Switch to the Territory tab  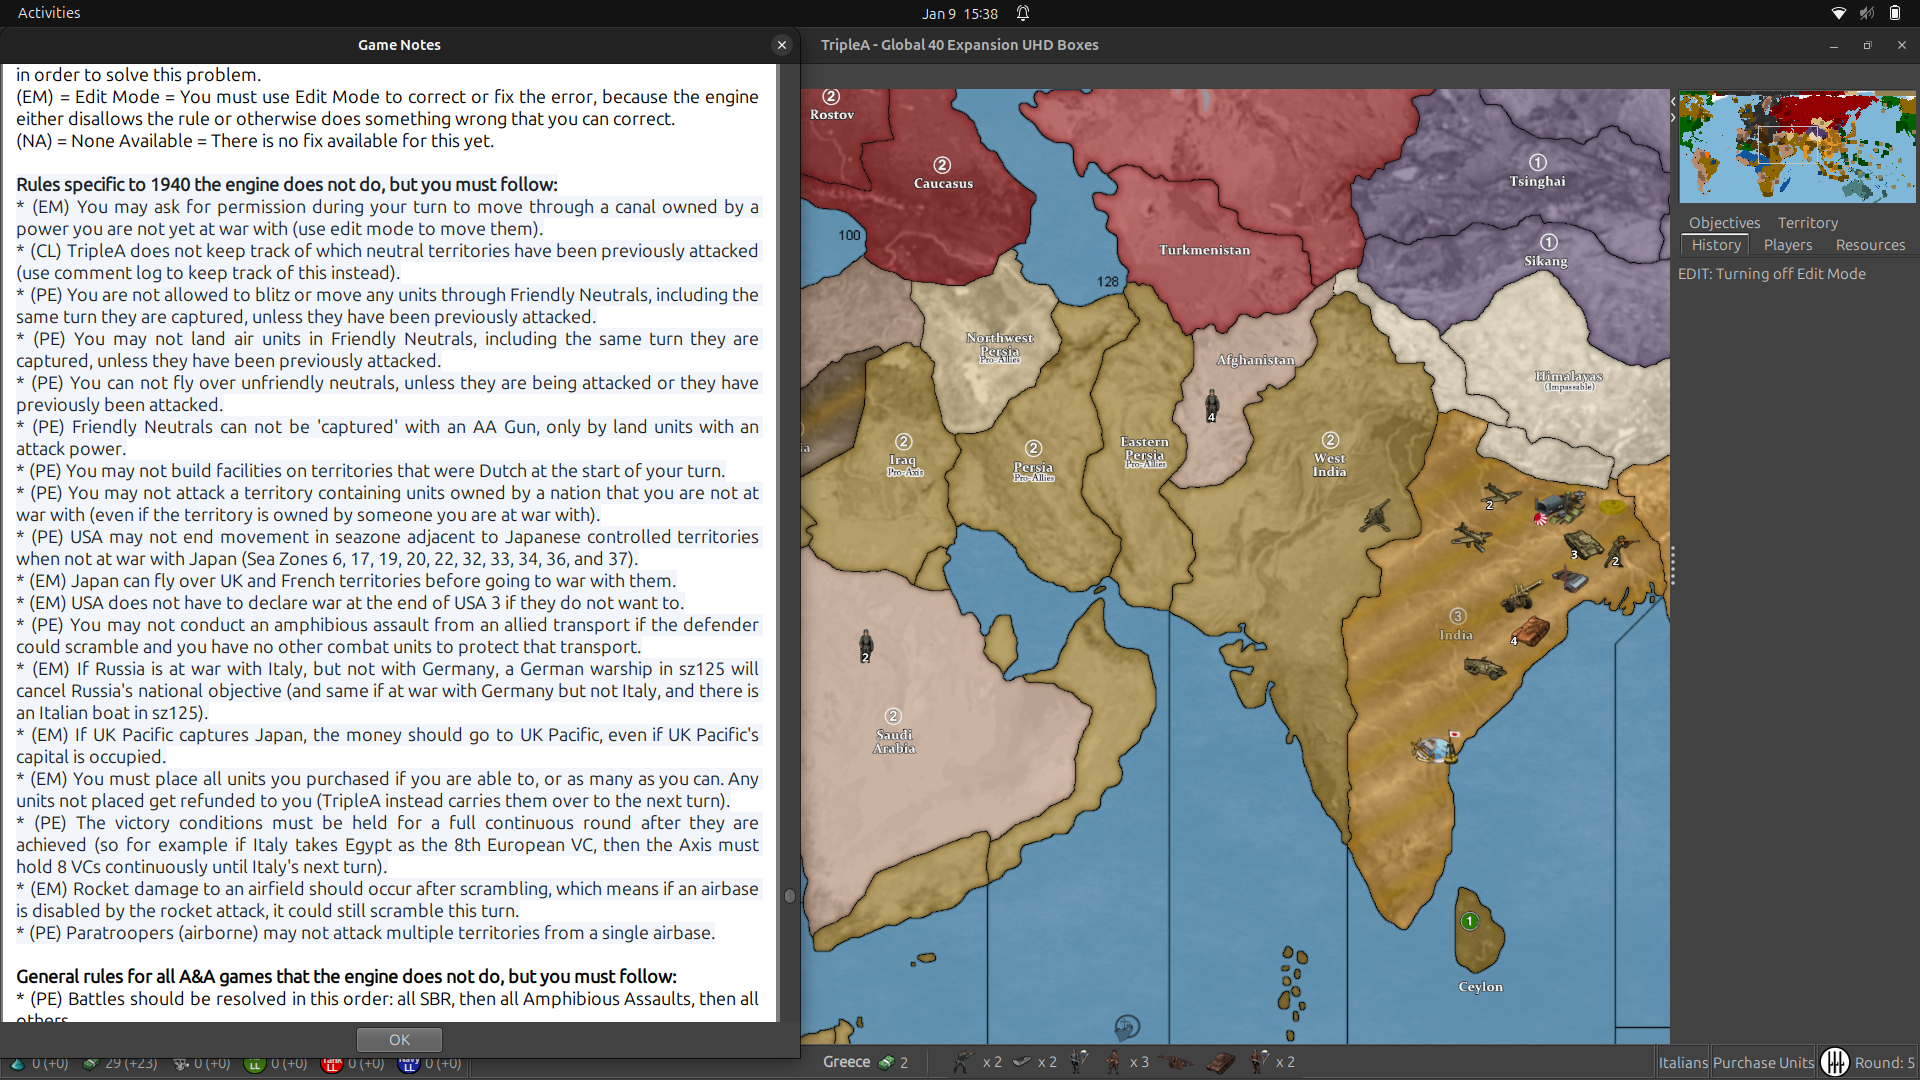[1808, 222]
